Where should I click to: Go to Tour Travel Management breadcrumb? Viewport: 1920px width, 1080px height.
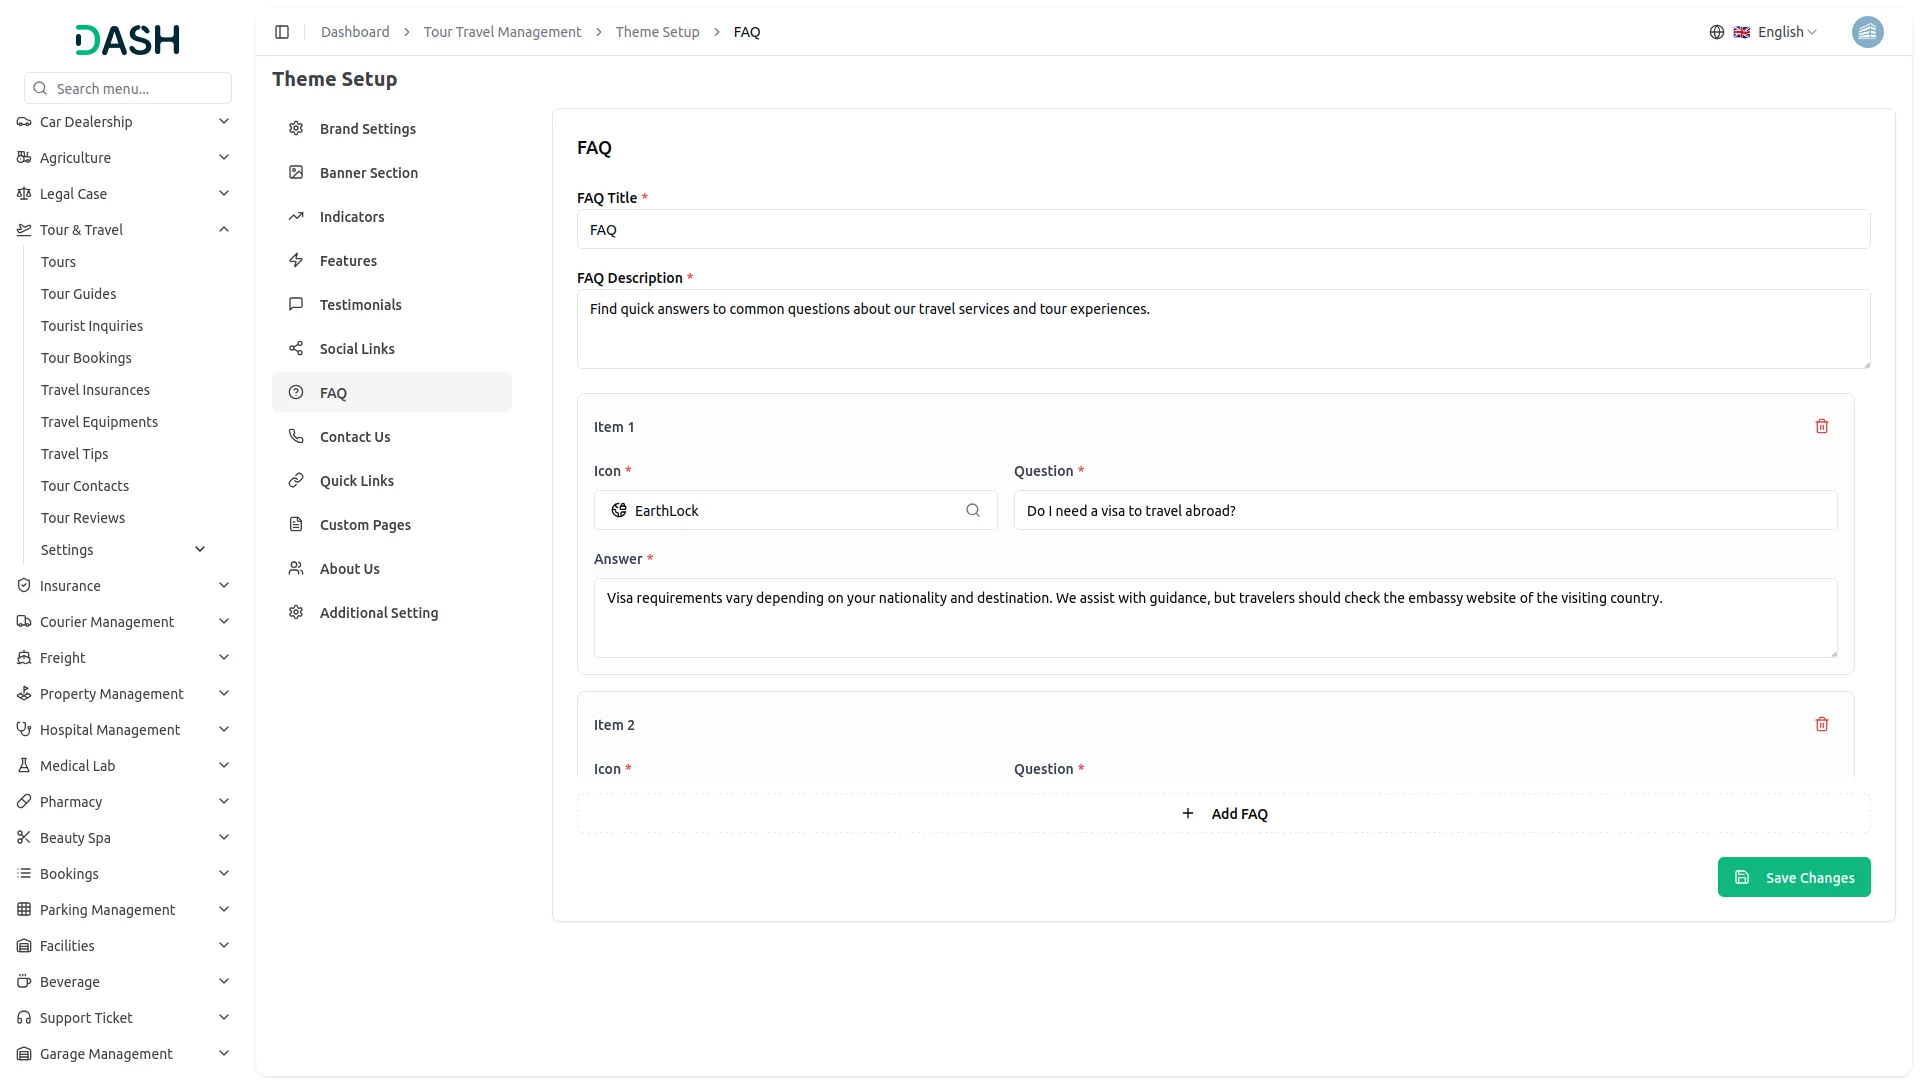pyautogui.click(x=502, y=32)
